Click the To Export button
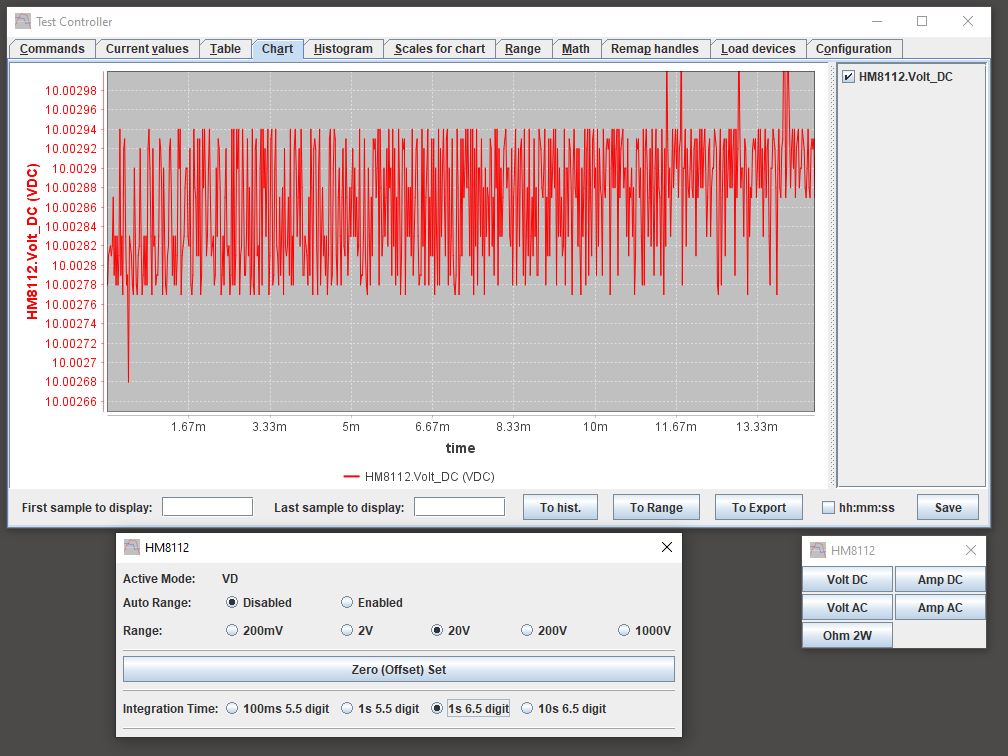1008x756 pixels. click(759, 507)
